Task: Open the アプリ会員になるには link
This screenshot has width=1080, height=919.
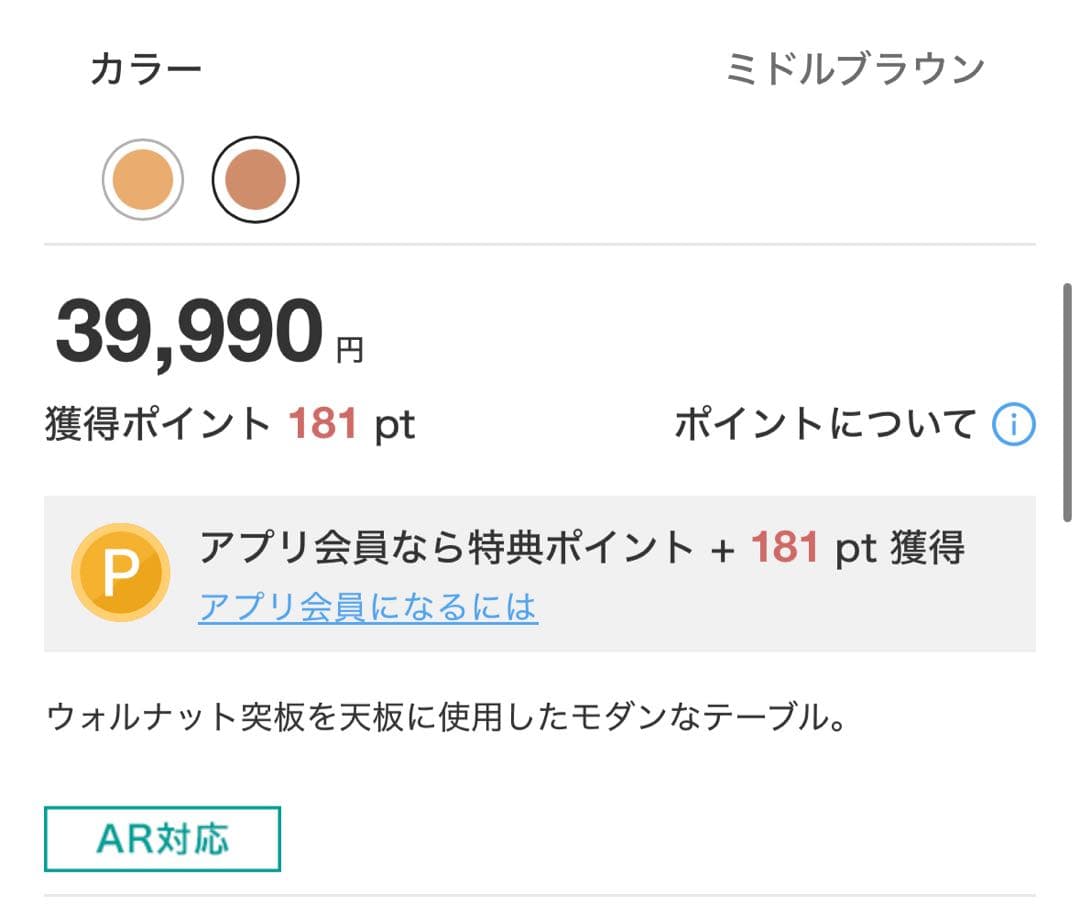Action: click(x=370, y=606)
